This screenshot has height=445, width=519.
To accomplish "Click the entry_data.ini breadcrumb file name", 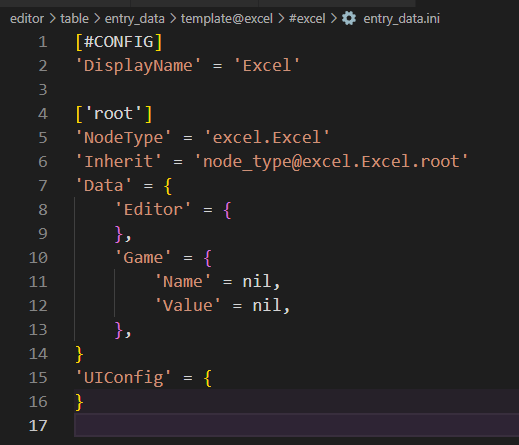I will (x=401, y=19).
